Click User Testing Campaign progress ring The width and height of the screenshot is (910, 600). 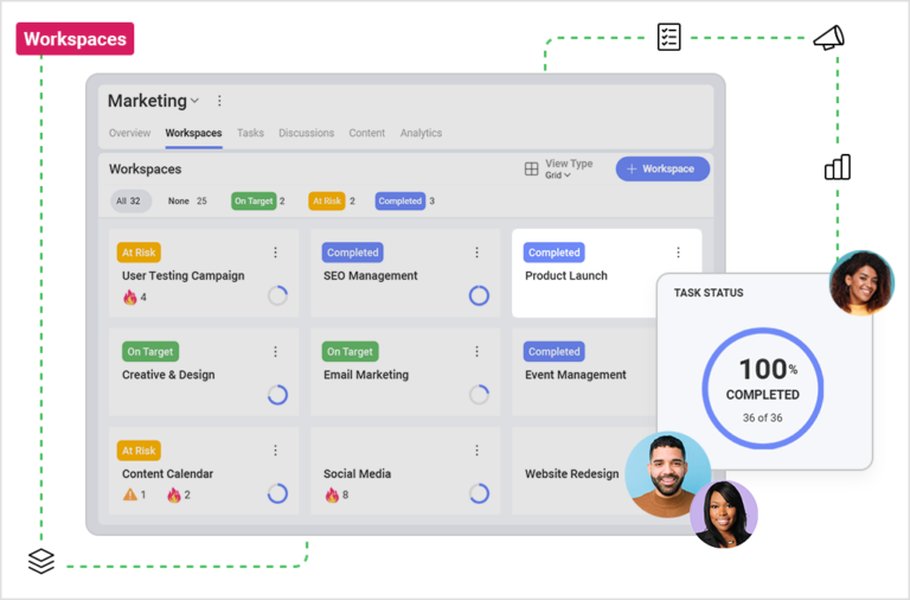277,296
